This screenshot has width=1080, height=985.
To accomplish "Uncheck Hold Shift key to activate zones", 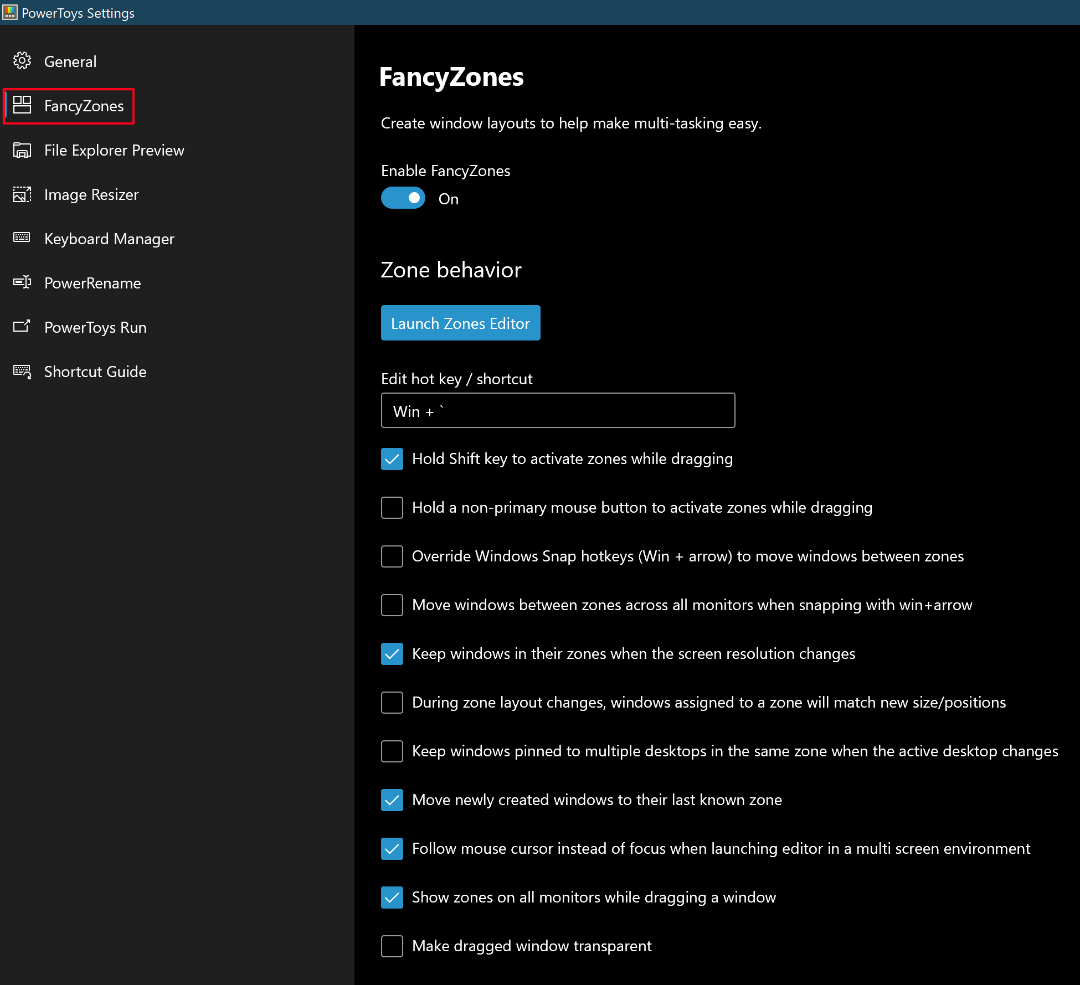I will pos(391,459).
